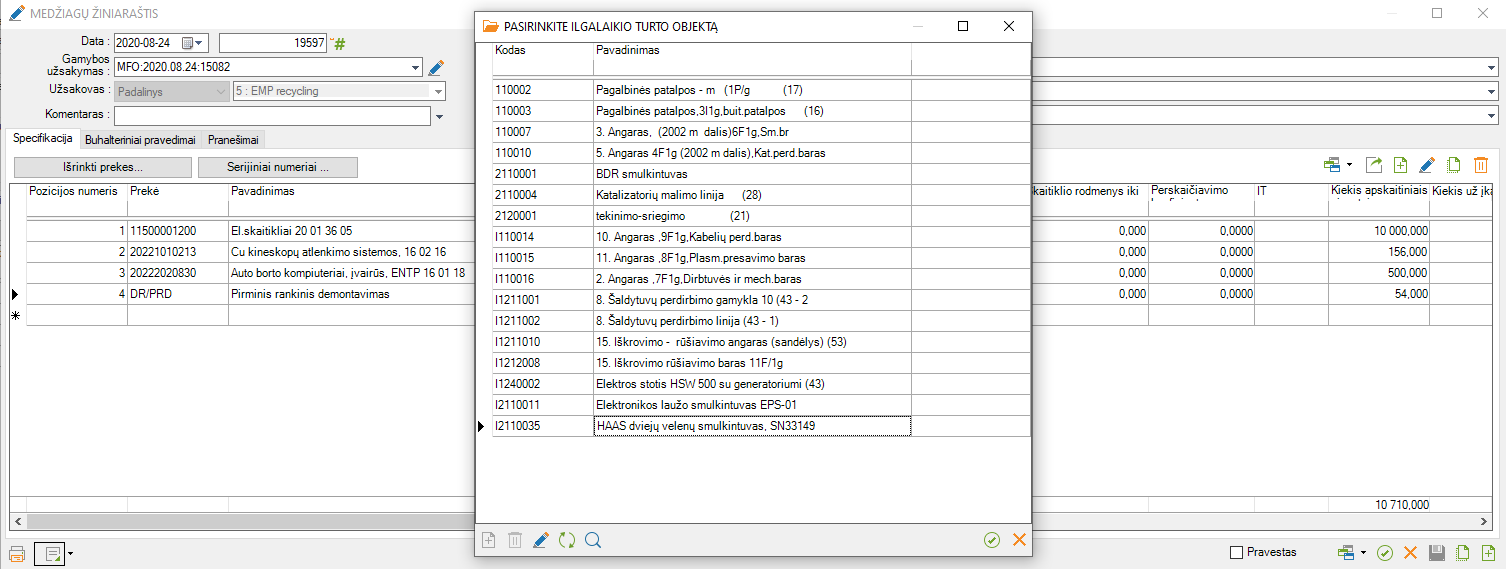Click the pencil edit icon in the dialog toolbar
This screenshot has height=569, width=1506.
pyautogui.click(x=541, y=540)
